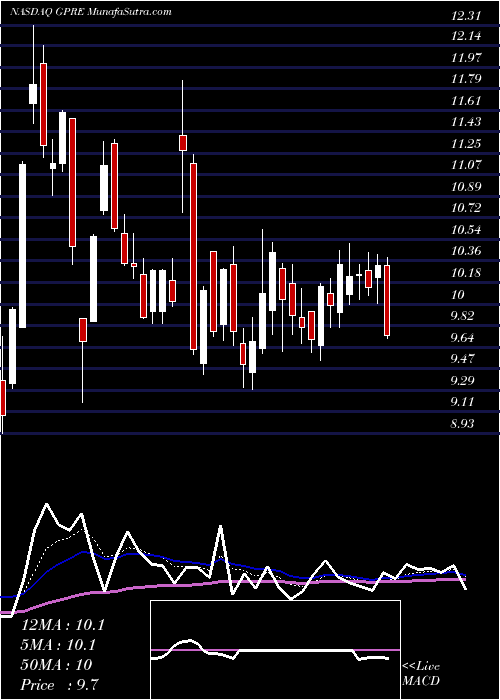Click the 10.36 price axis label
This screenshot has height=700, width=500.
tap(466, 251)
